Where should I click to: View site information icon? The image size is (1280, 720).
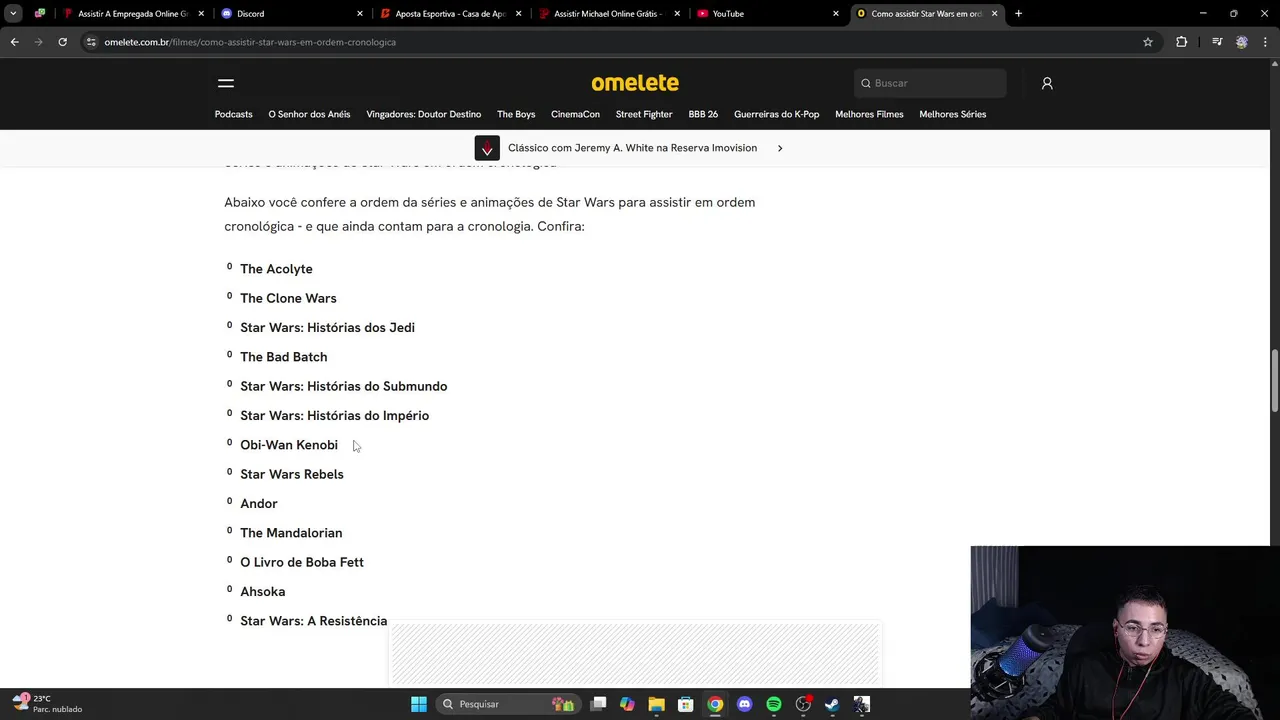point(91,42)
